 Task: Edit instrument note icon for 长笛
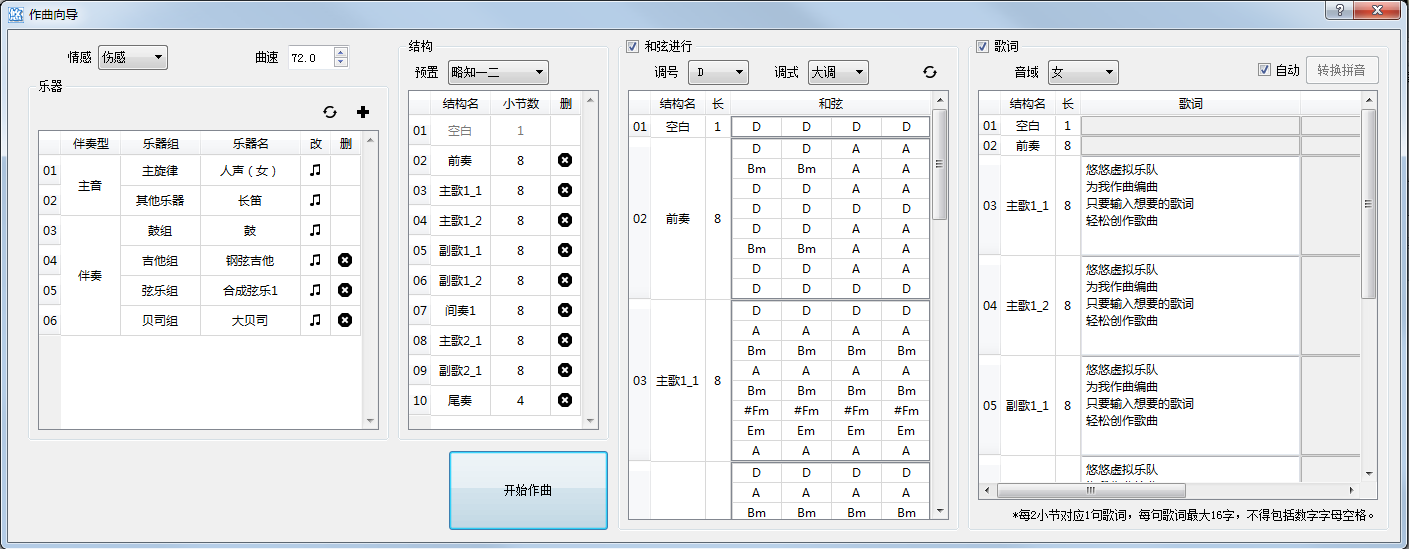coord(315,200)
